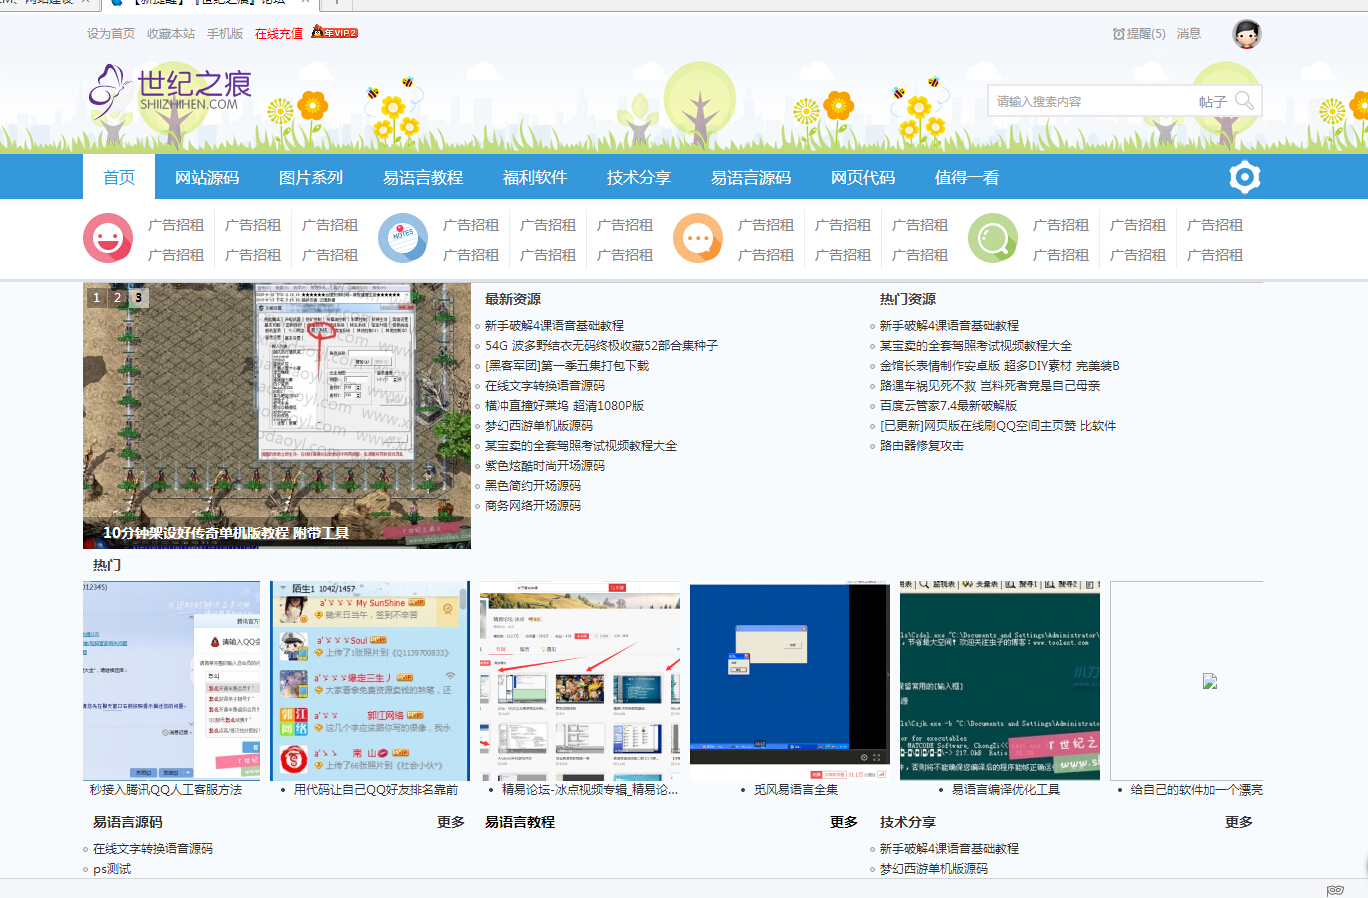This screenshot has height=898, width=1368.
Task: Open 金馆长表情制作安卓版 link
Action: [x=1000, y=365]
